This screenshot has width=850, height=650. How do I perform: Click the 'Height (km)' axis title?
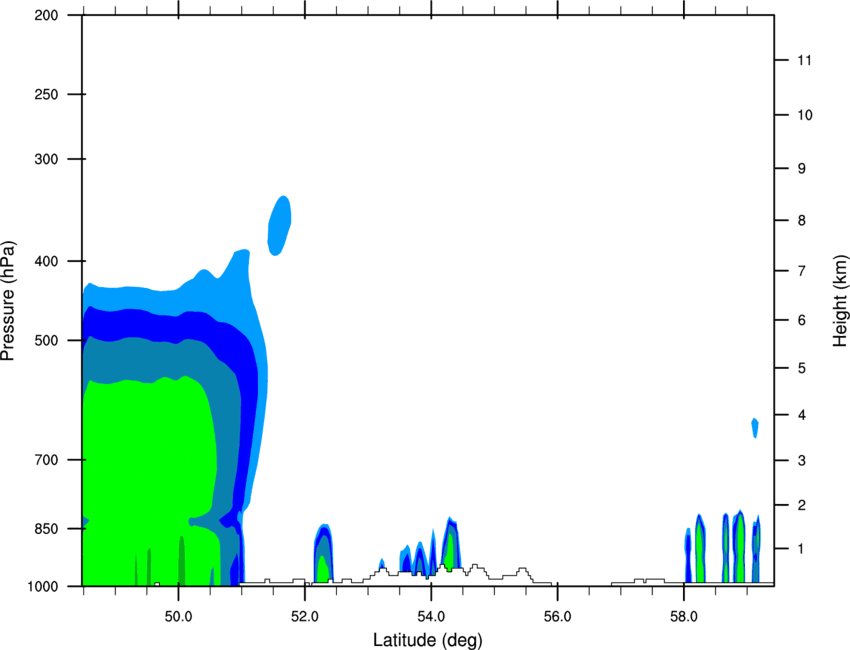(840, 301)
